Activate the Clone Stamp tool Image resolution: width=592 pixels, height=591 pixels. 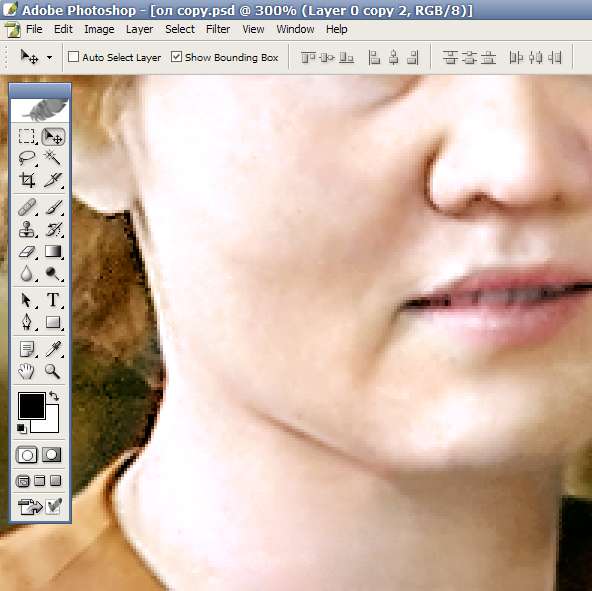tap(26, 229)
